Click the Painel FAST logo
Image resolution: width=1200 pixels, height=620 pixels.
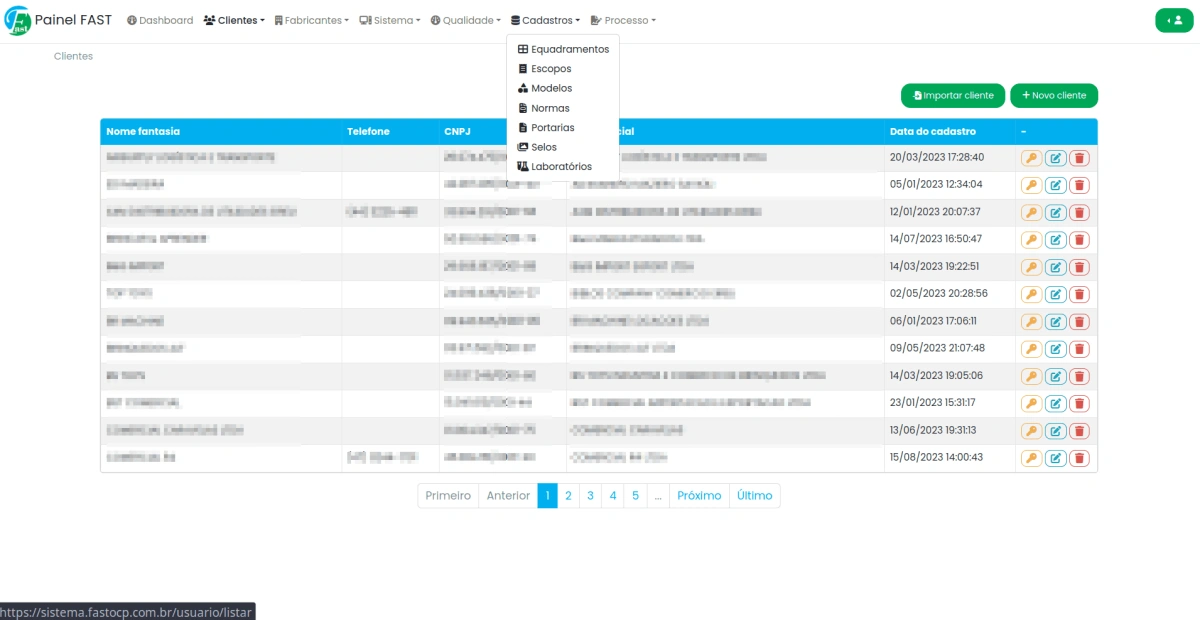58,20
